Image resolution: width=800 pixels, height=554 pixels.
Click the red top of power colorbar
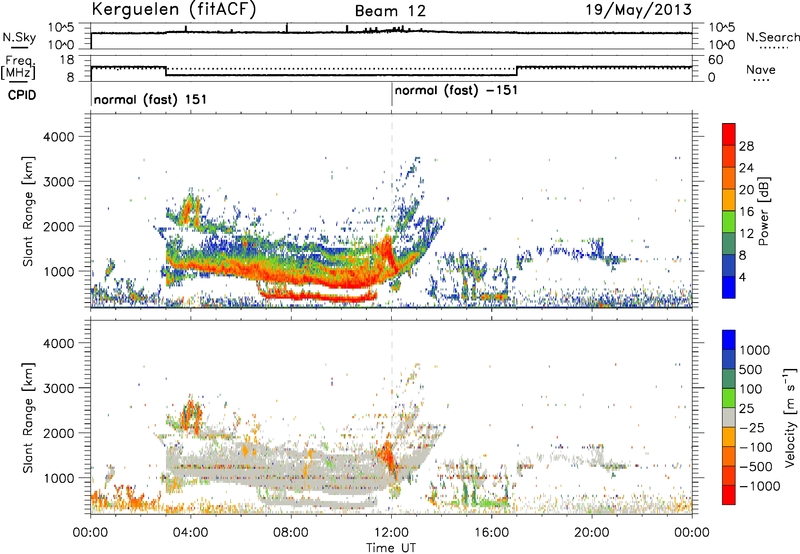pos(729,133)
